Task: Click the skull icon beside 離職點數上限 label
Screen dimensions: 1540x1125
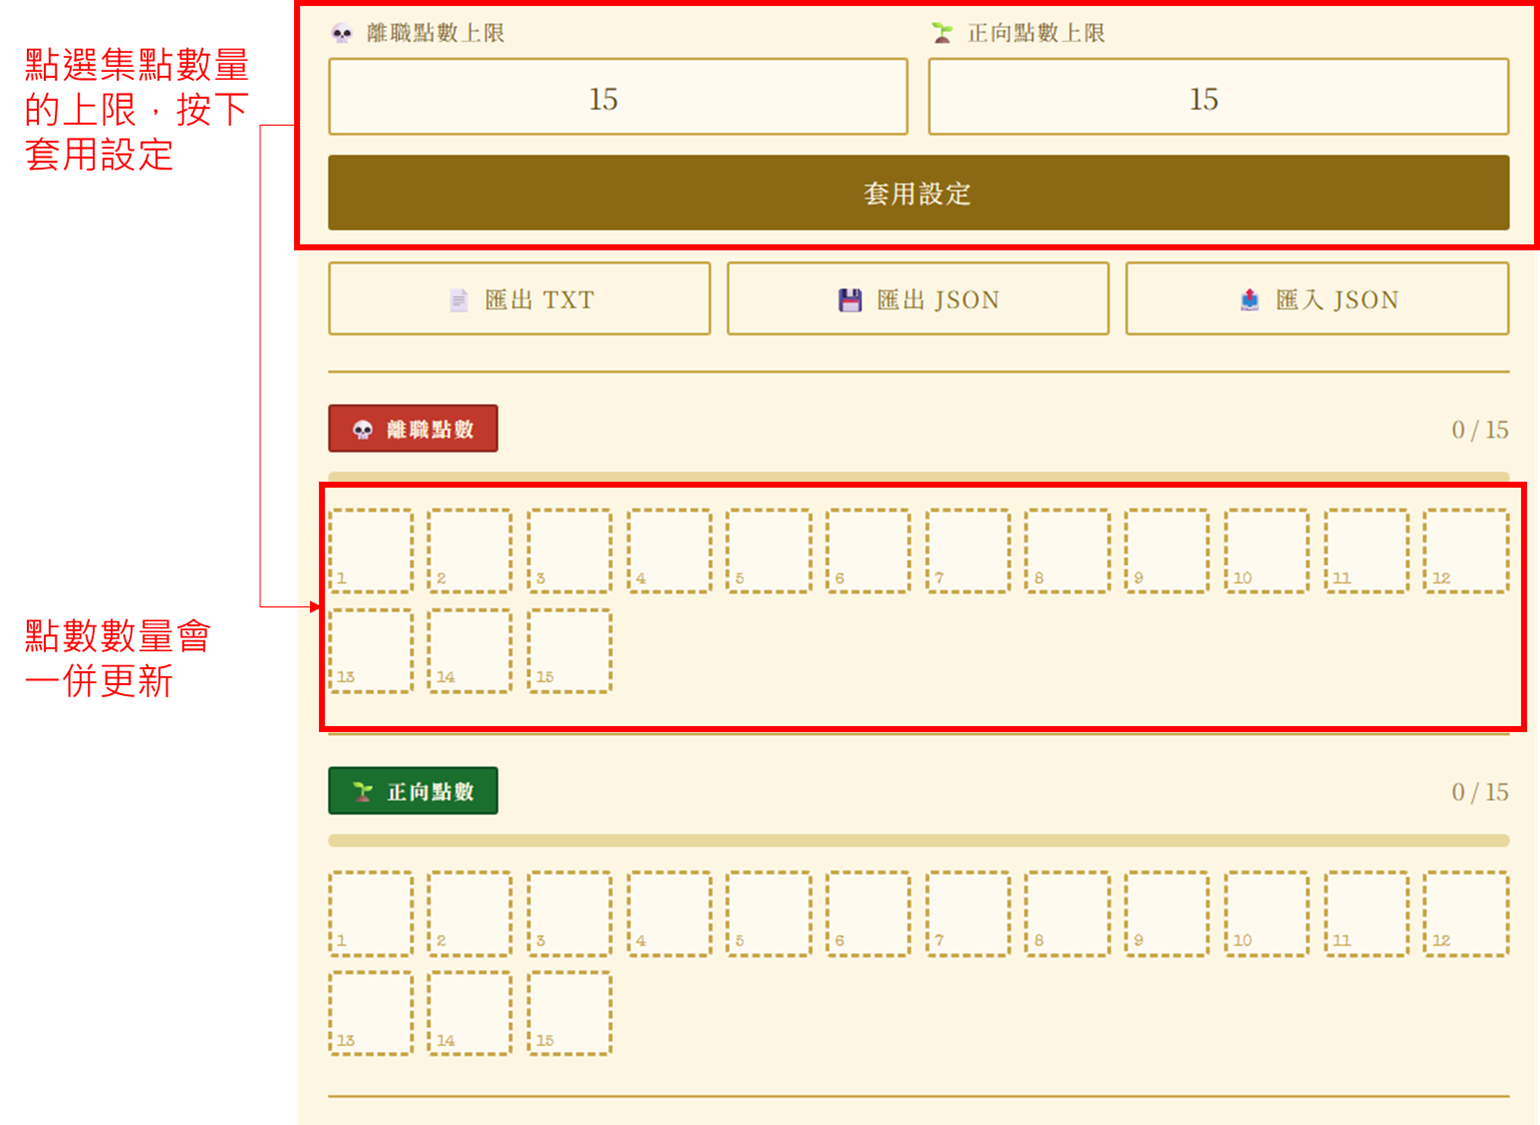Action: pos(342,33)
